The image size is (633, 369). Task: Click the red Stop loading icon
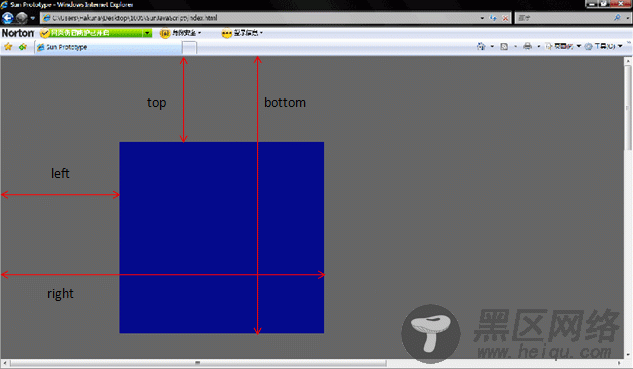[505, 18]
